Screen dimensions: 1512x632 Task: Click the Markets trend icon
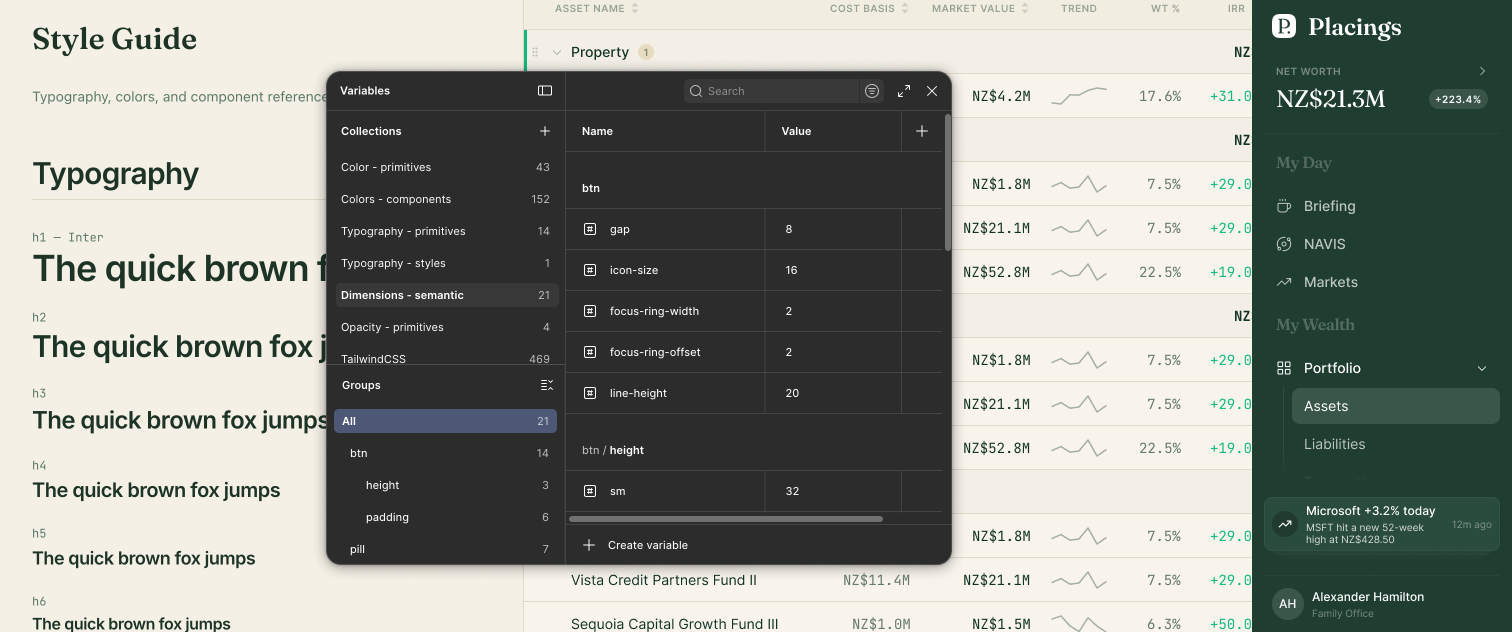[1284, 282]
